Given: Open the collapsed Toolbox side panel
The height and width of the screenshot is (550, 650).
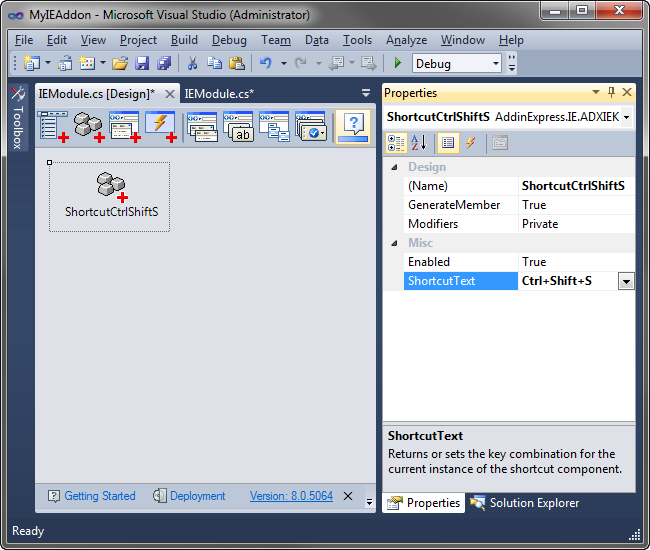Looking at the screenshot, I should [18, 117].
